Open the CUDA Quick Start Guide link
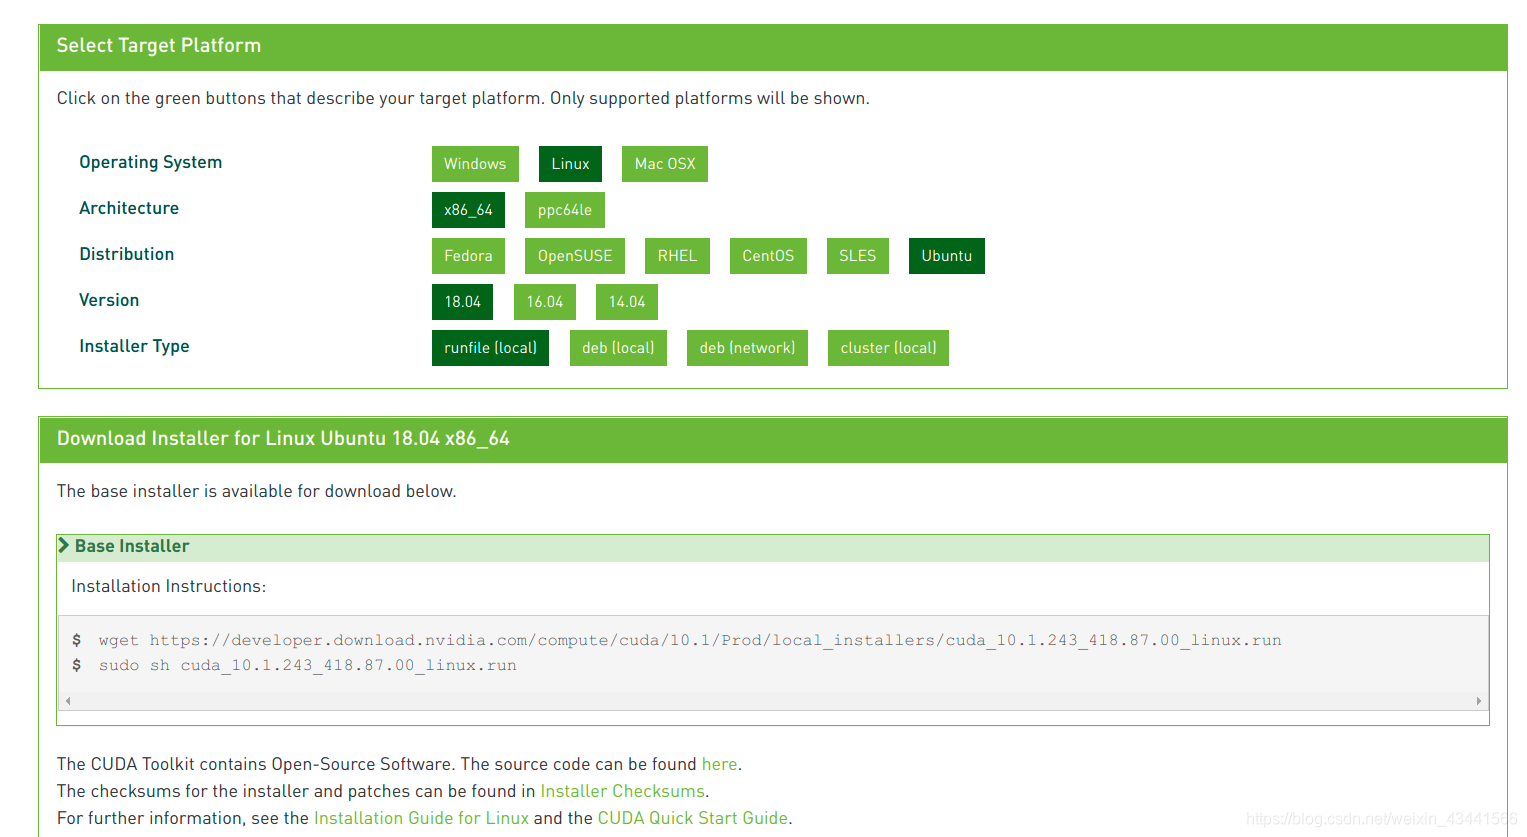 tap(692, 818)
